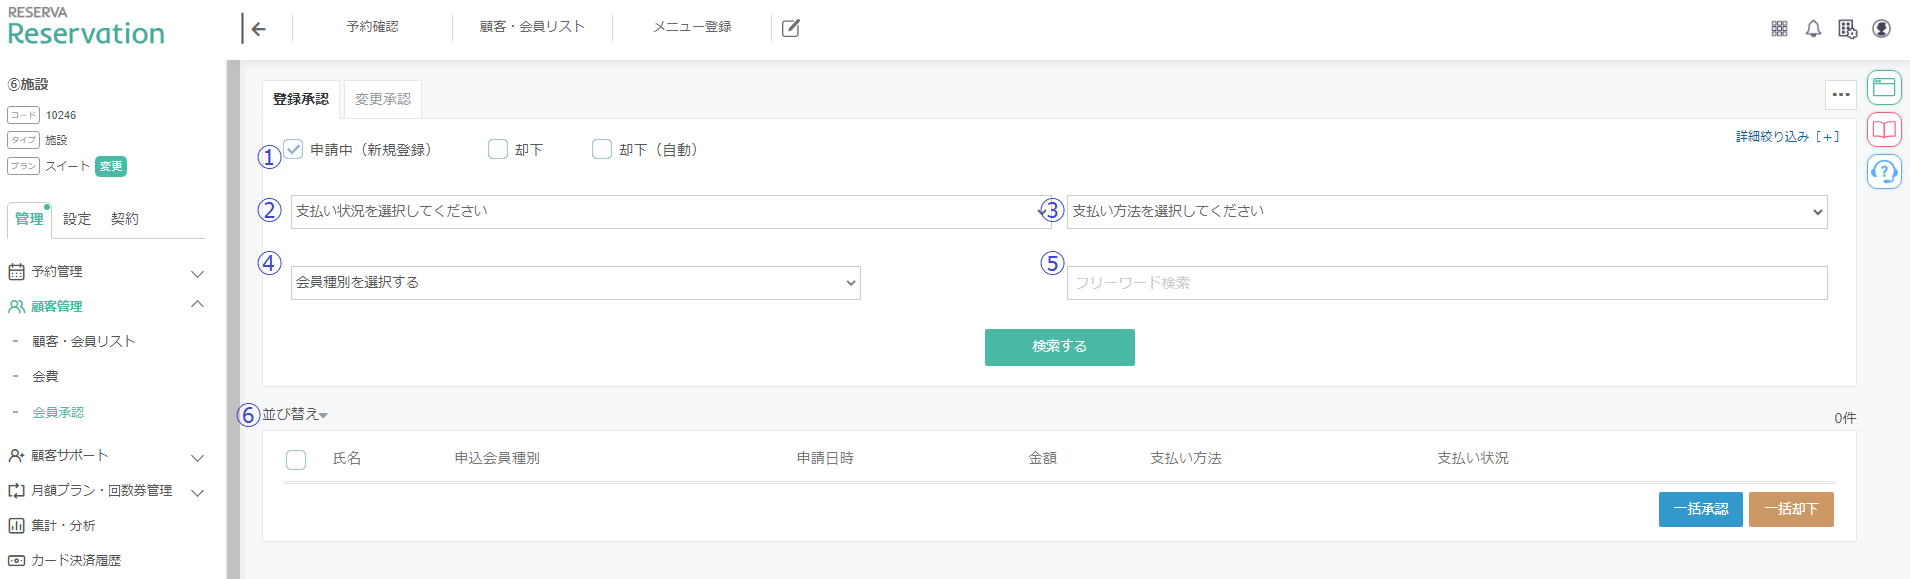This screenshot has width=1910, height=579.
Task: Open 顧客・会員リスト in top navigation
Action: coord(532,27)
